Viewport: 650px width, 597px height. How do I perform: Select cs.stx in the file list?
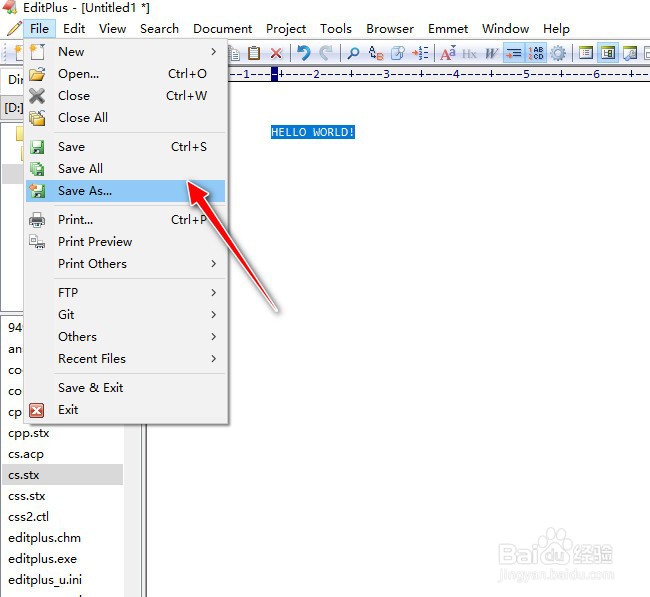tap(63, 475)
